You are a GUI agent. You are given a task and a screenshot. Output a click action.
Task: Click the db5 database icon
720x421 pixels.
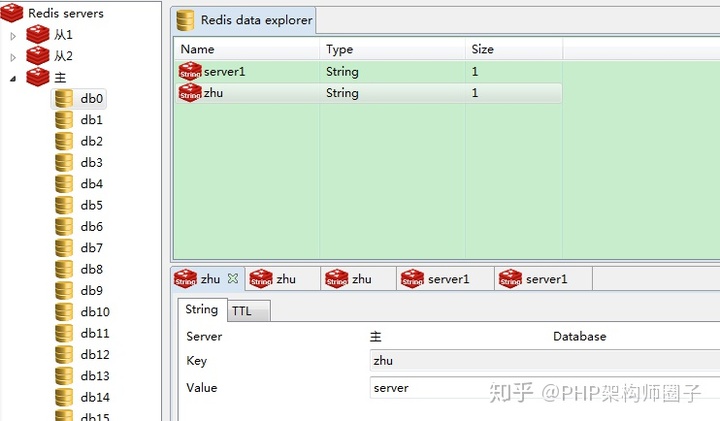click(x=64, y=205)
